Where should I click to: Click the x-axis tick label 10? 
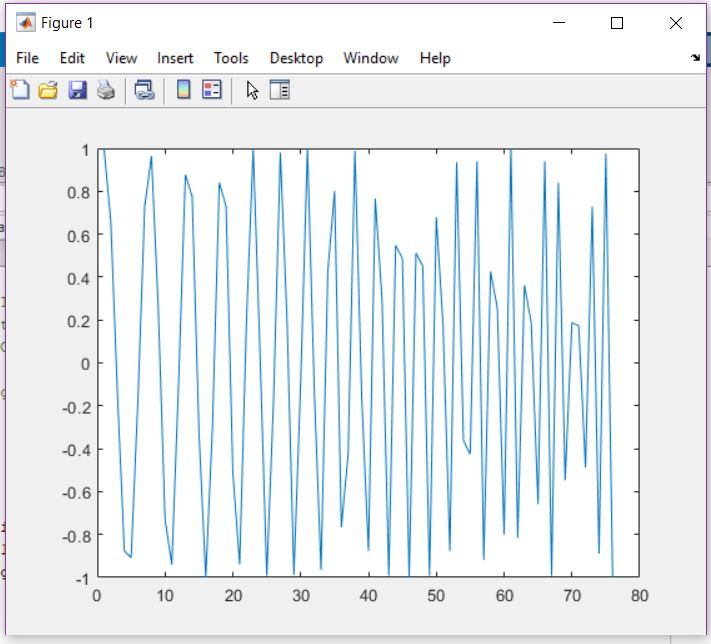pos(165,595)
